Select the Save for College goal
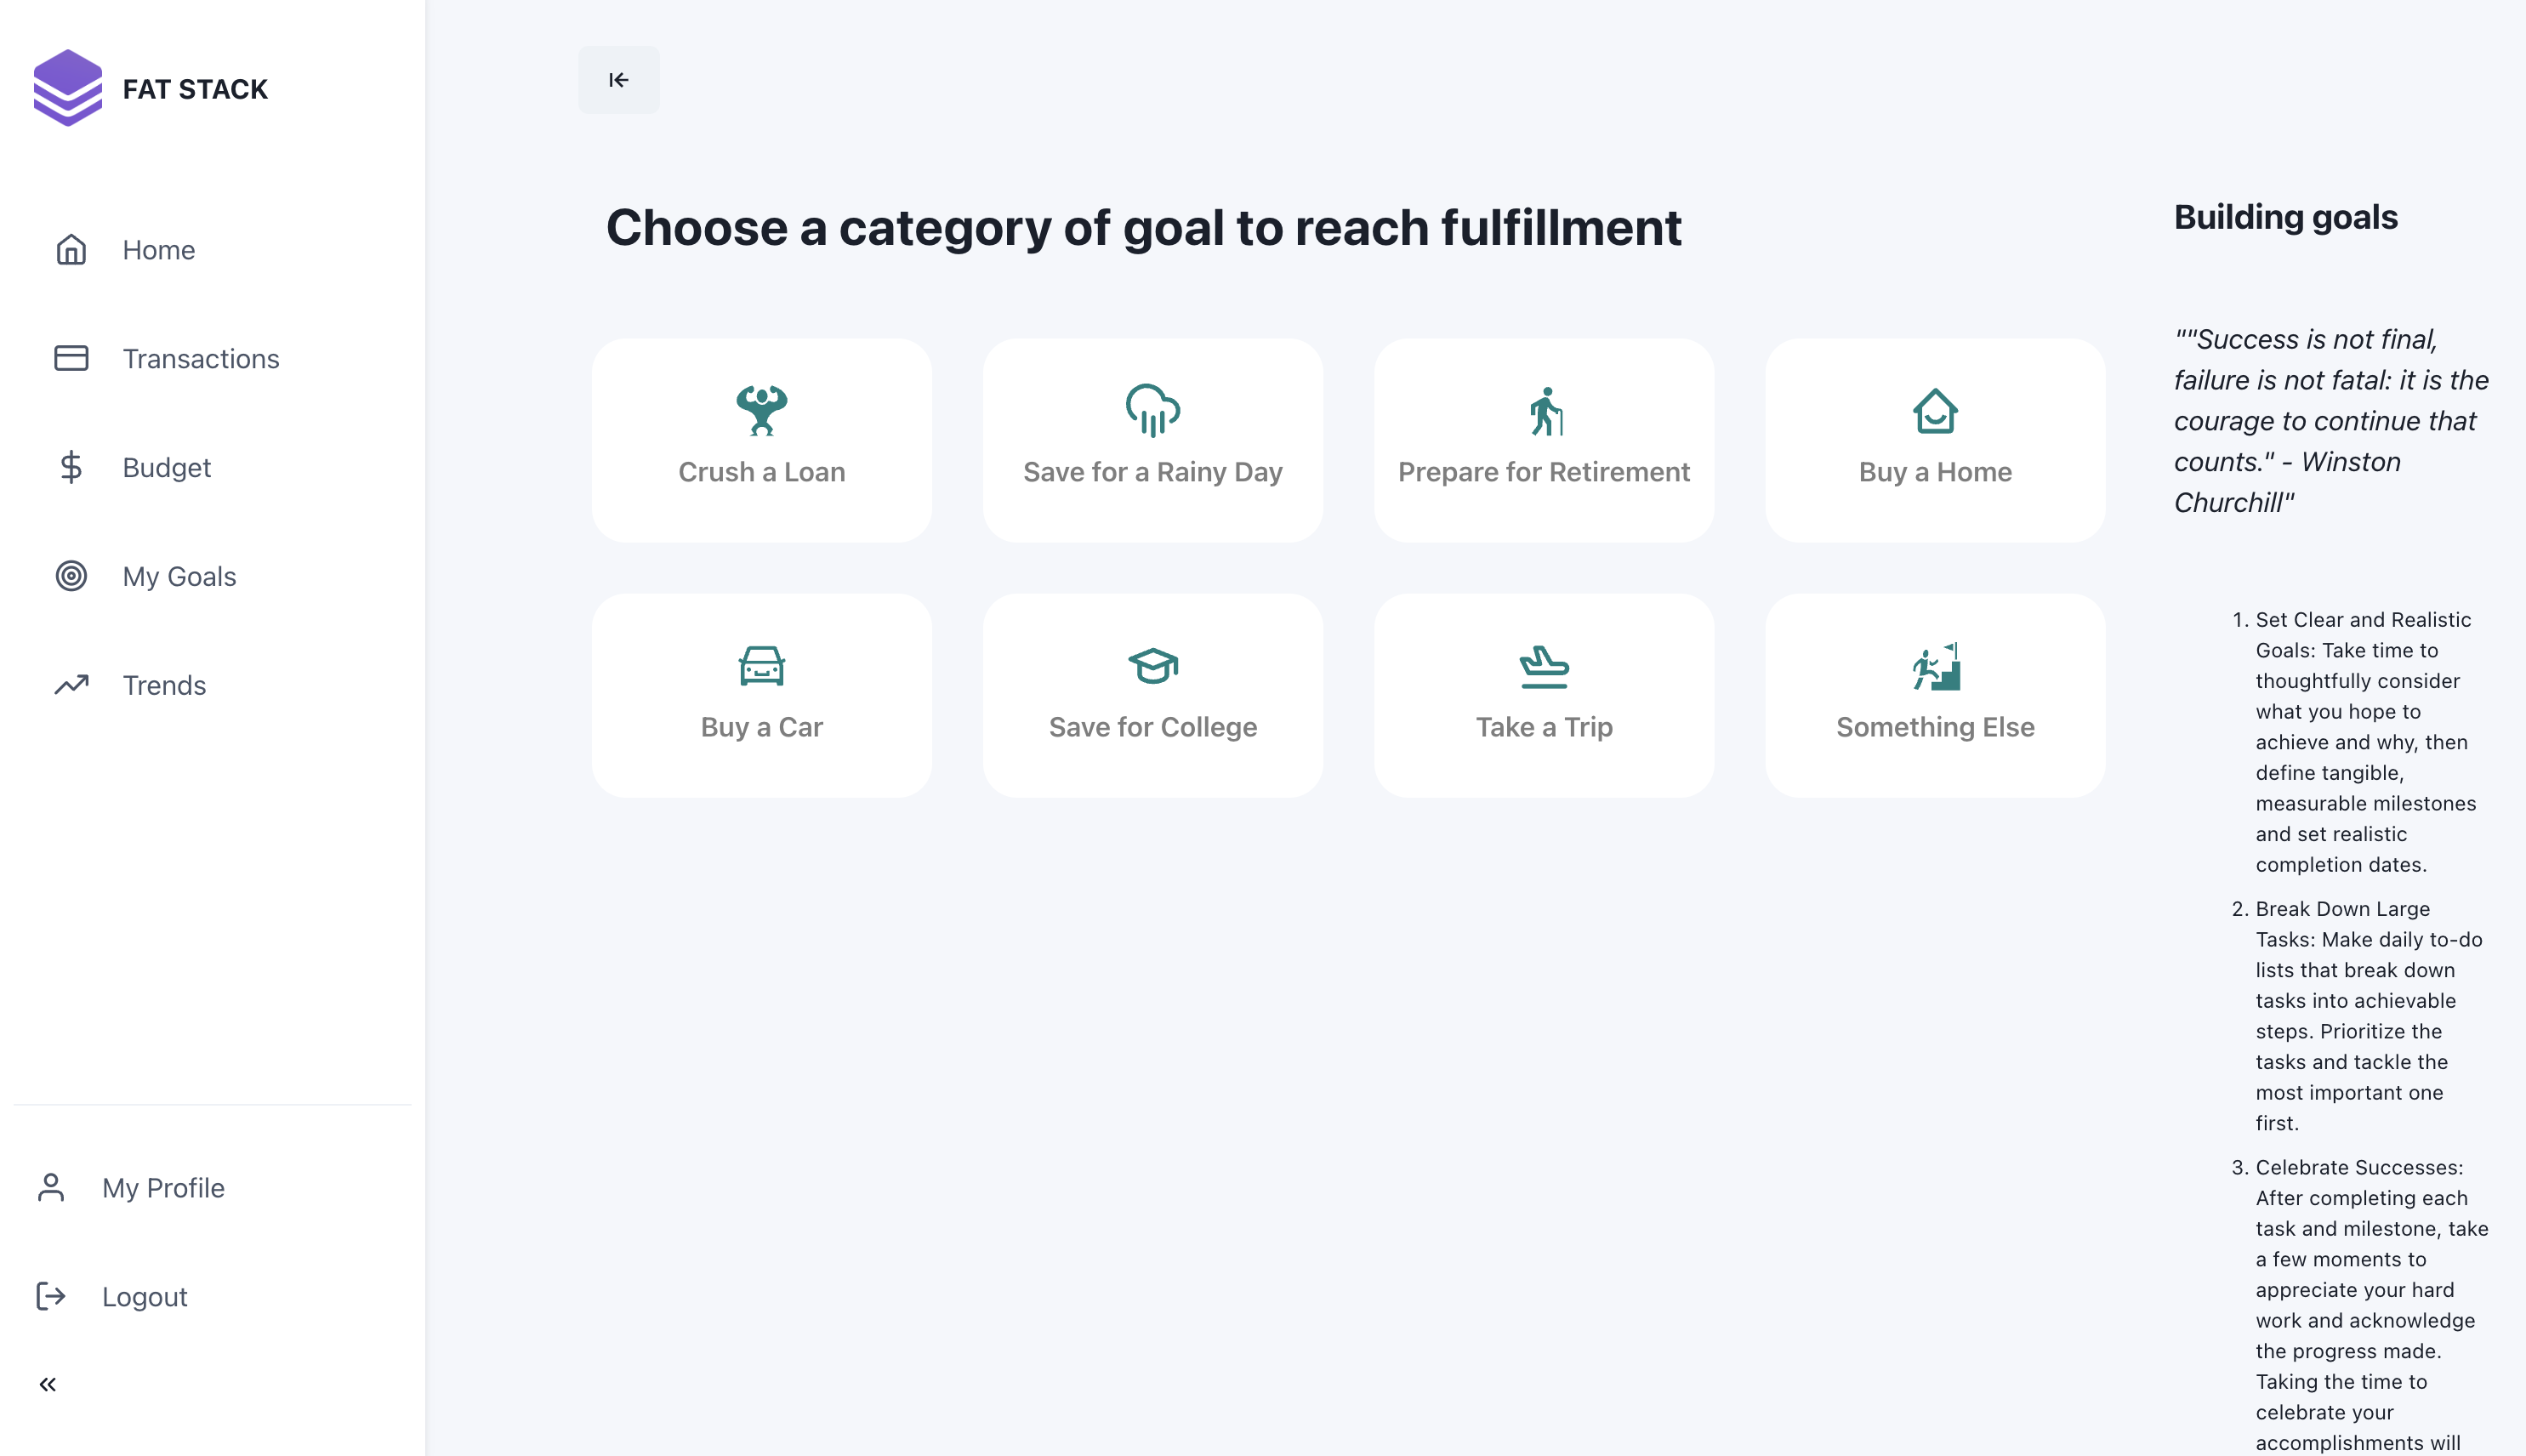Viewport: 2526px width, 1456px height. 1153,696
